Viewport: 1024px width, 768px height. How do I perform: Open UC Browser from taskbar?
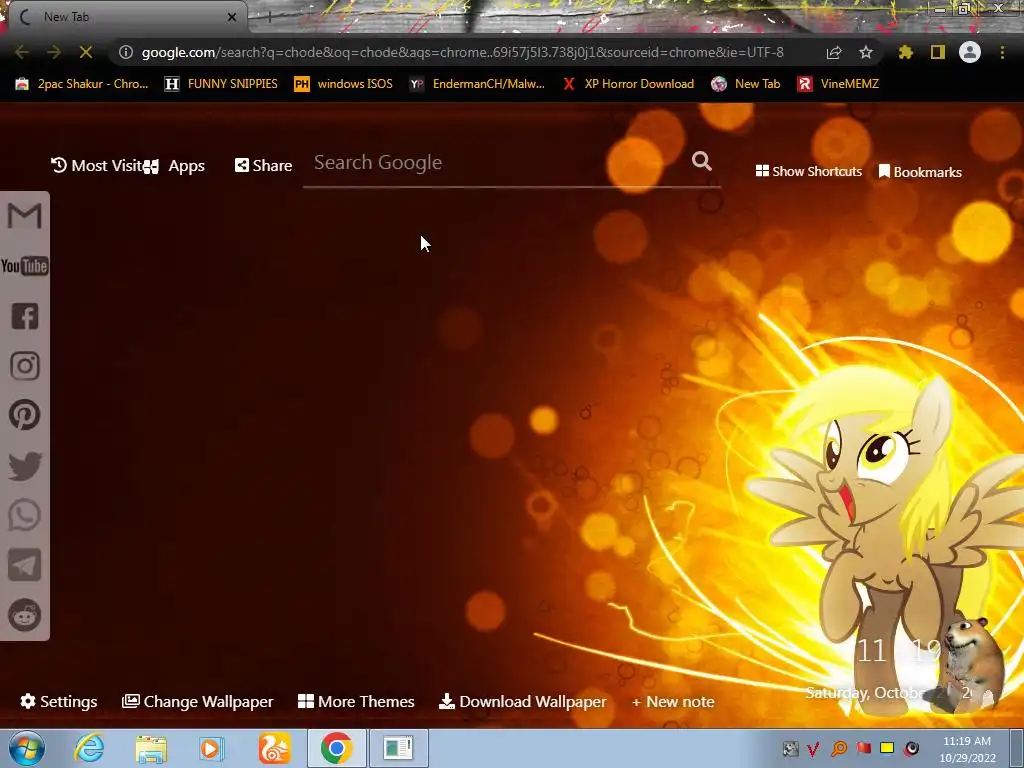(274, 748)
